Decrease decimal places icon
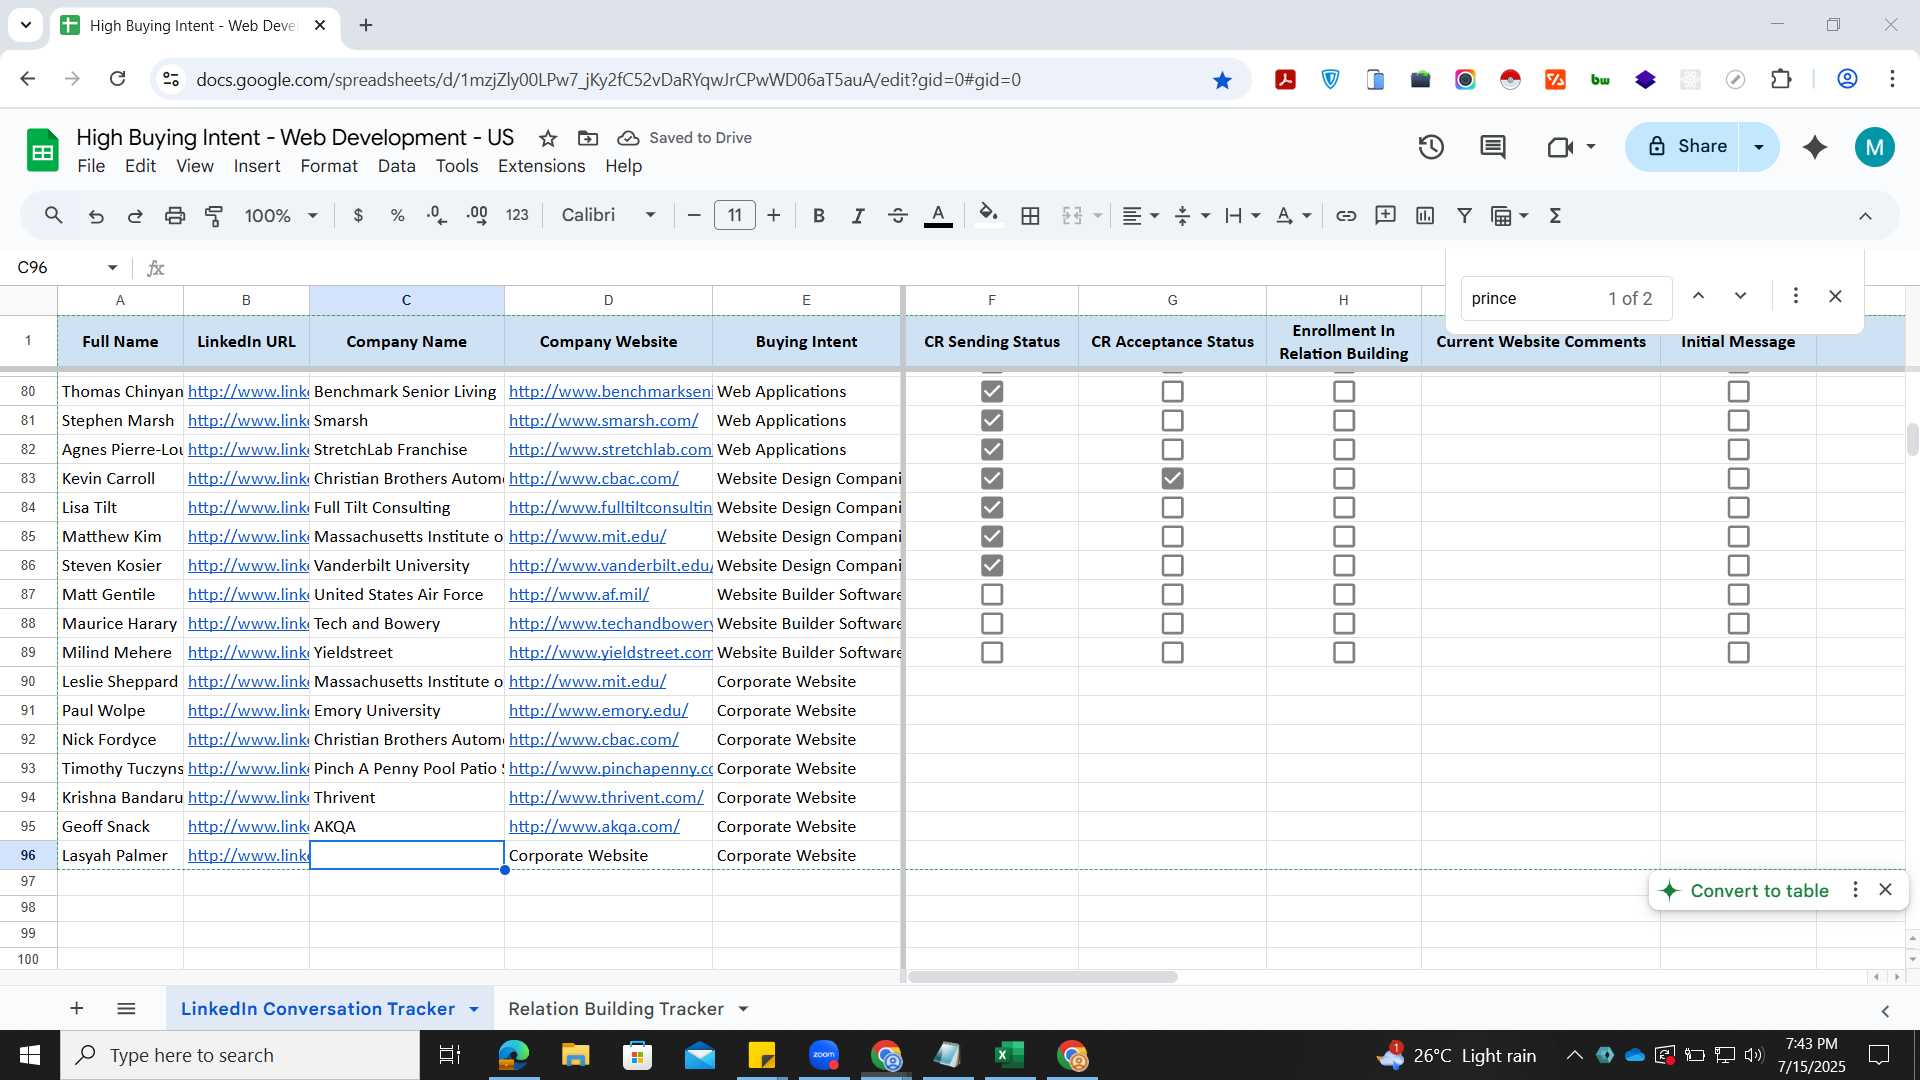The image size is (1920, 1080). 437,216
